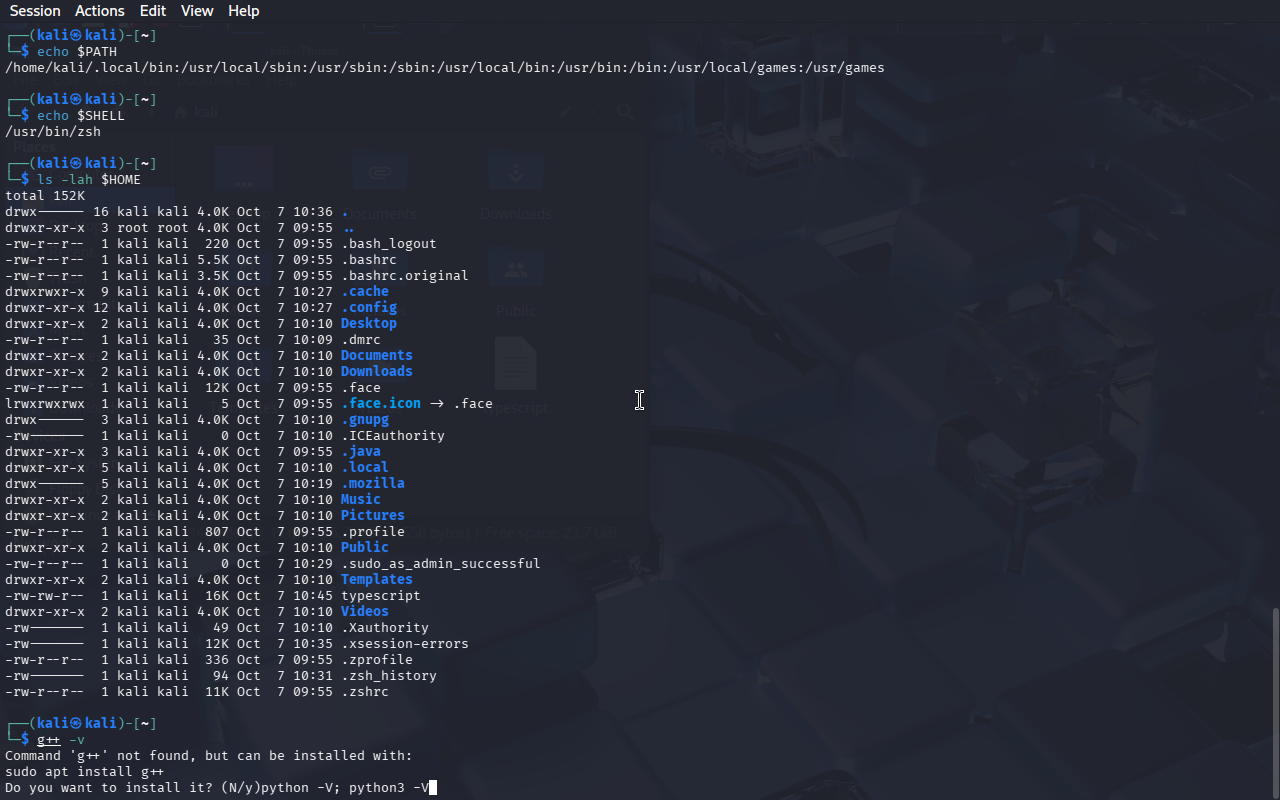The height and width of the screenshot is (800, 1280).
Task: Click the terminal vertical scrollbar thumb
Action: [1274, 700]
